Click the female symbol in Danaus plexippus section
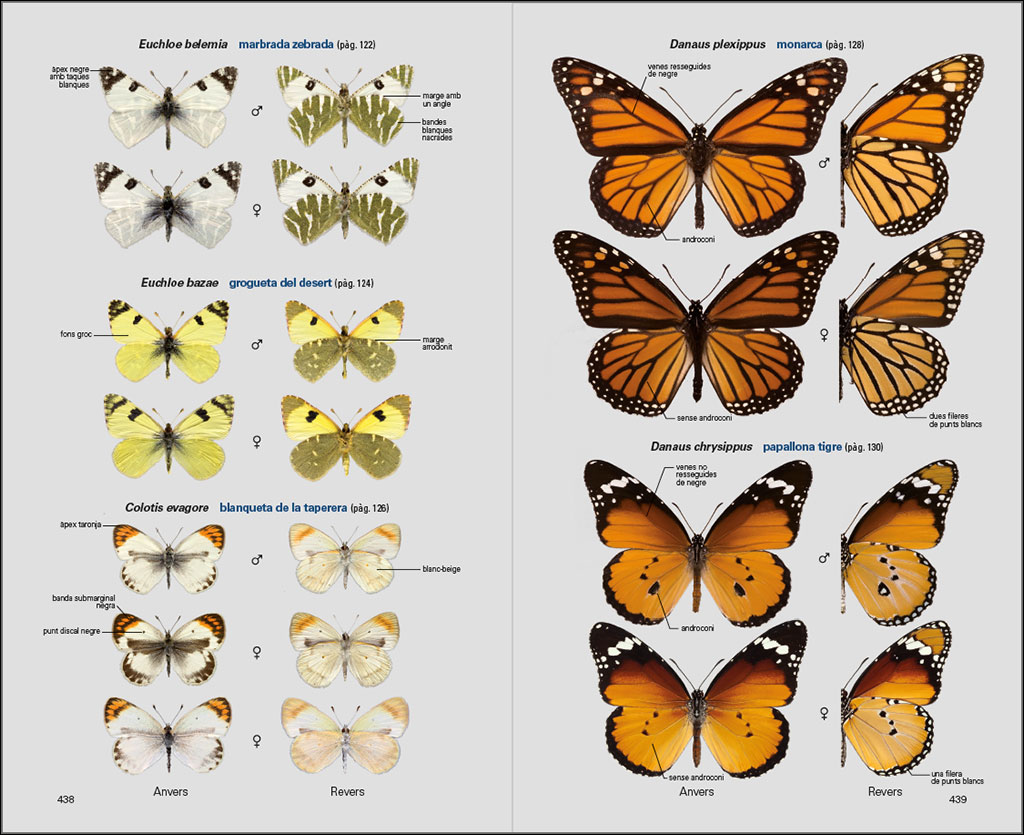The width and height of the screenshot is (1024, 835). (x=824, y=334)
